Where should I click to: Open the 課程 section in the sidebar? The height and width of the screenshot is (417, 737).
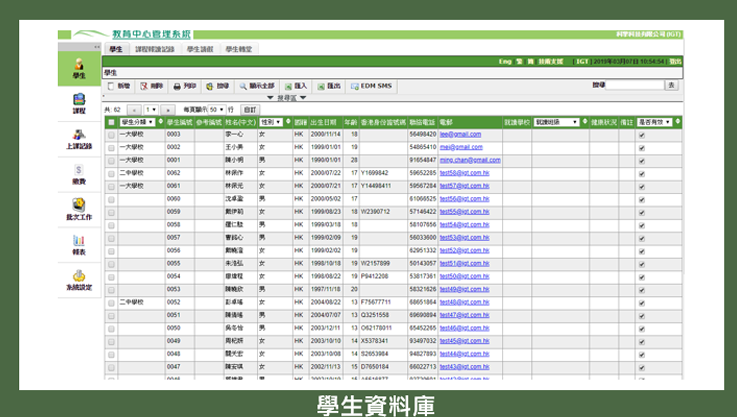[x=79, y=104]
